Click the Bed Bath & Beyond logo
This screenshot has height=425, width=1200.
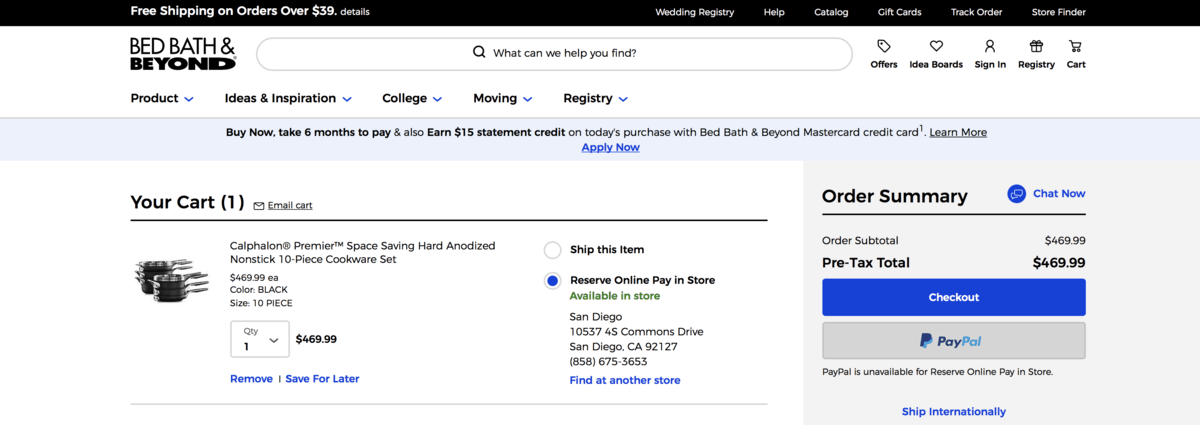pyautogui.click(x=183, y=54)
